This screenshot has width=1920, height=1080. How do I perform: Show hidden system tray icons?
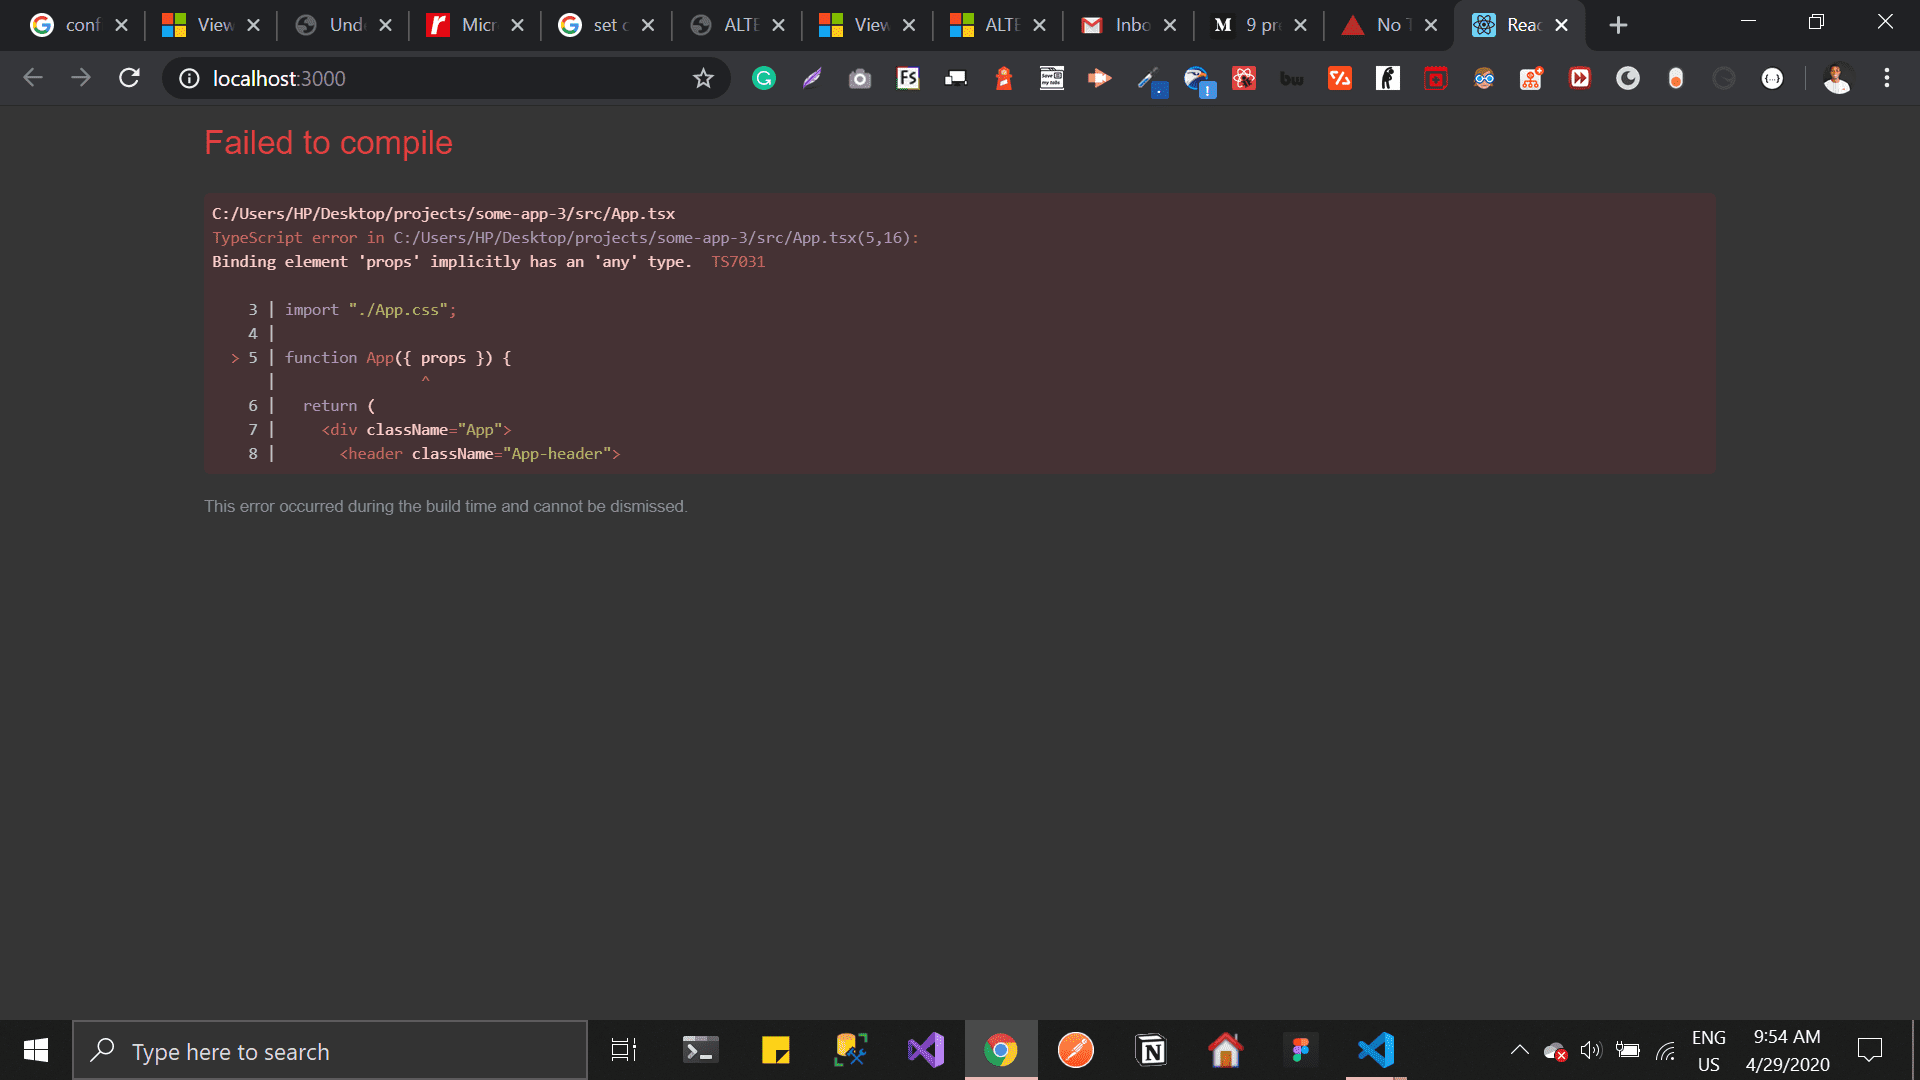point(1519,1050)
